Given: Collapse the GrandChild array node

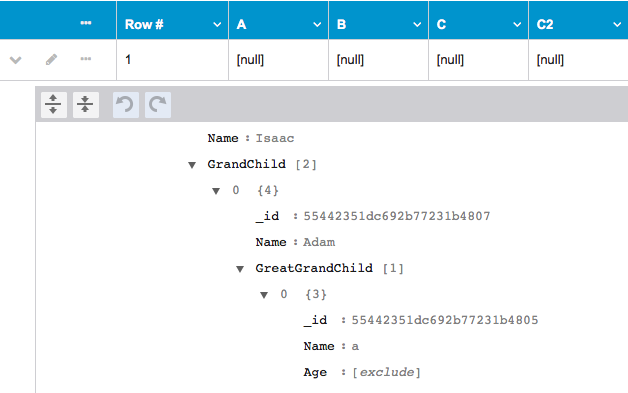Looking at the screenshot, I should (x=192, y=165).
